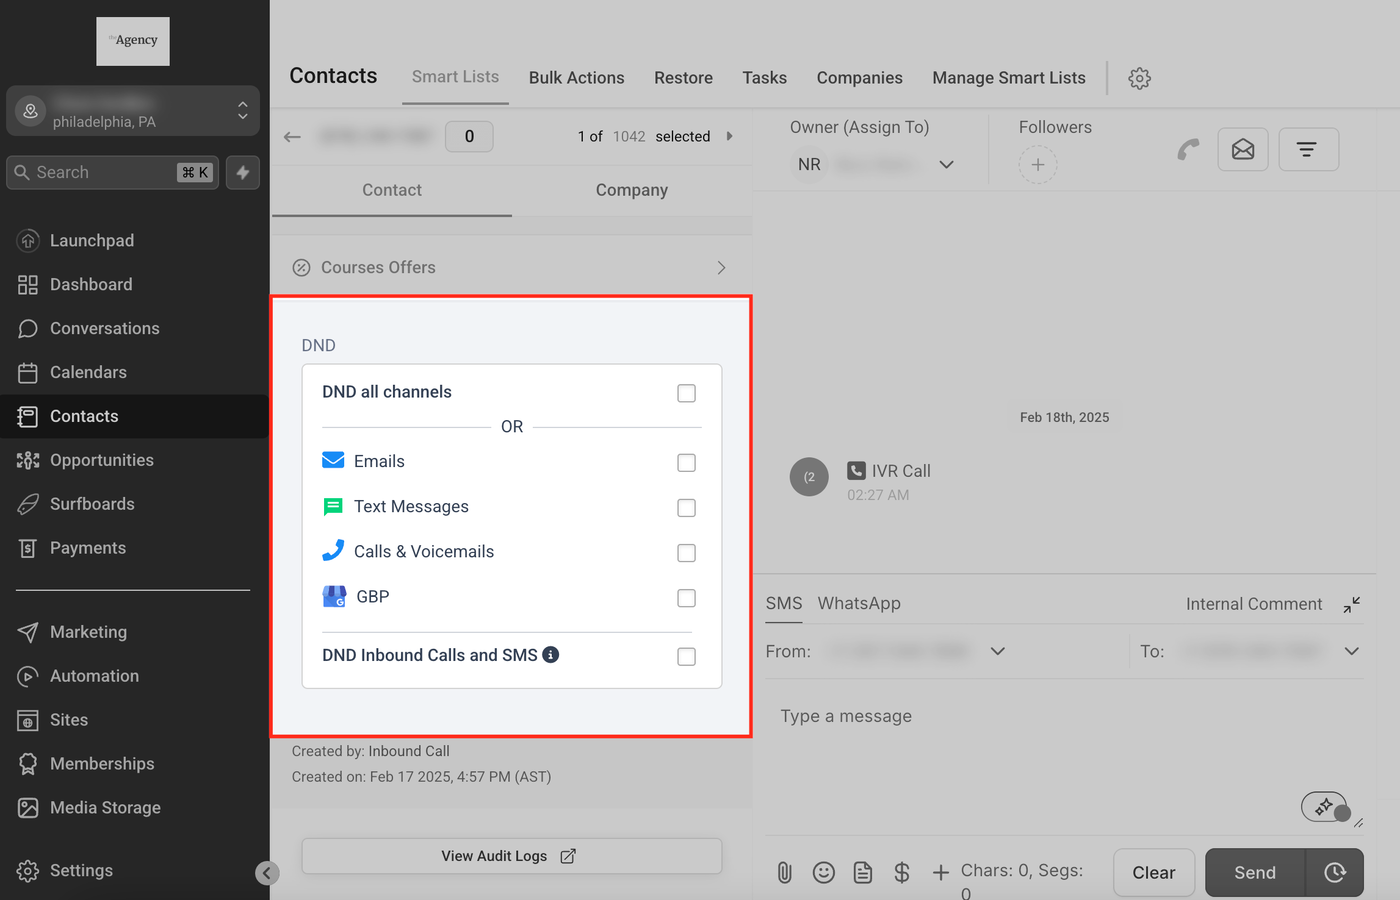Open the contacts settings gear icon

[x=1139, y=78]
